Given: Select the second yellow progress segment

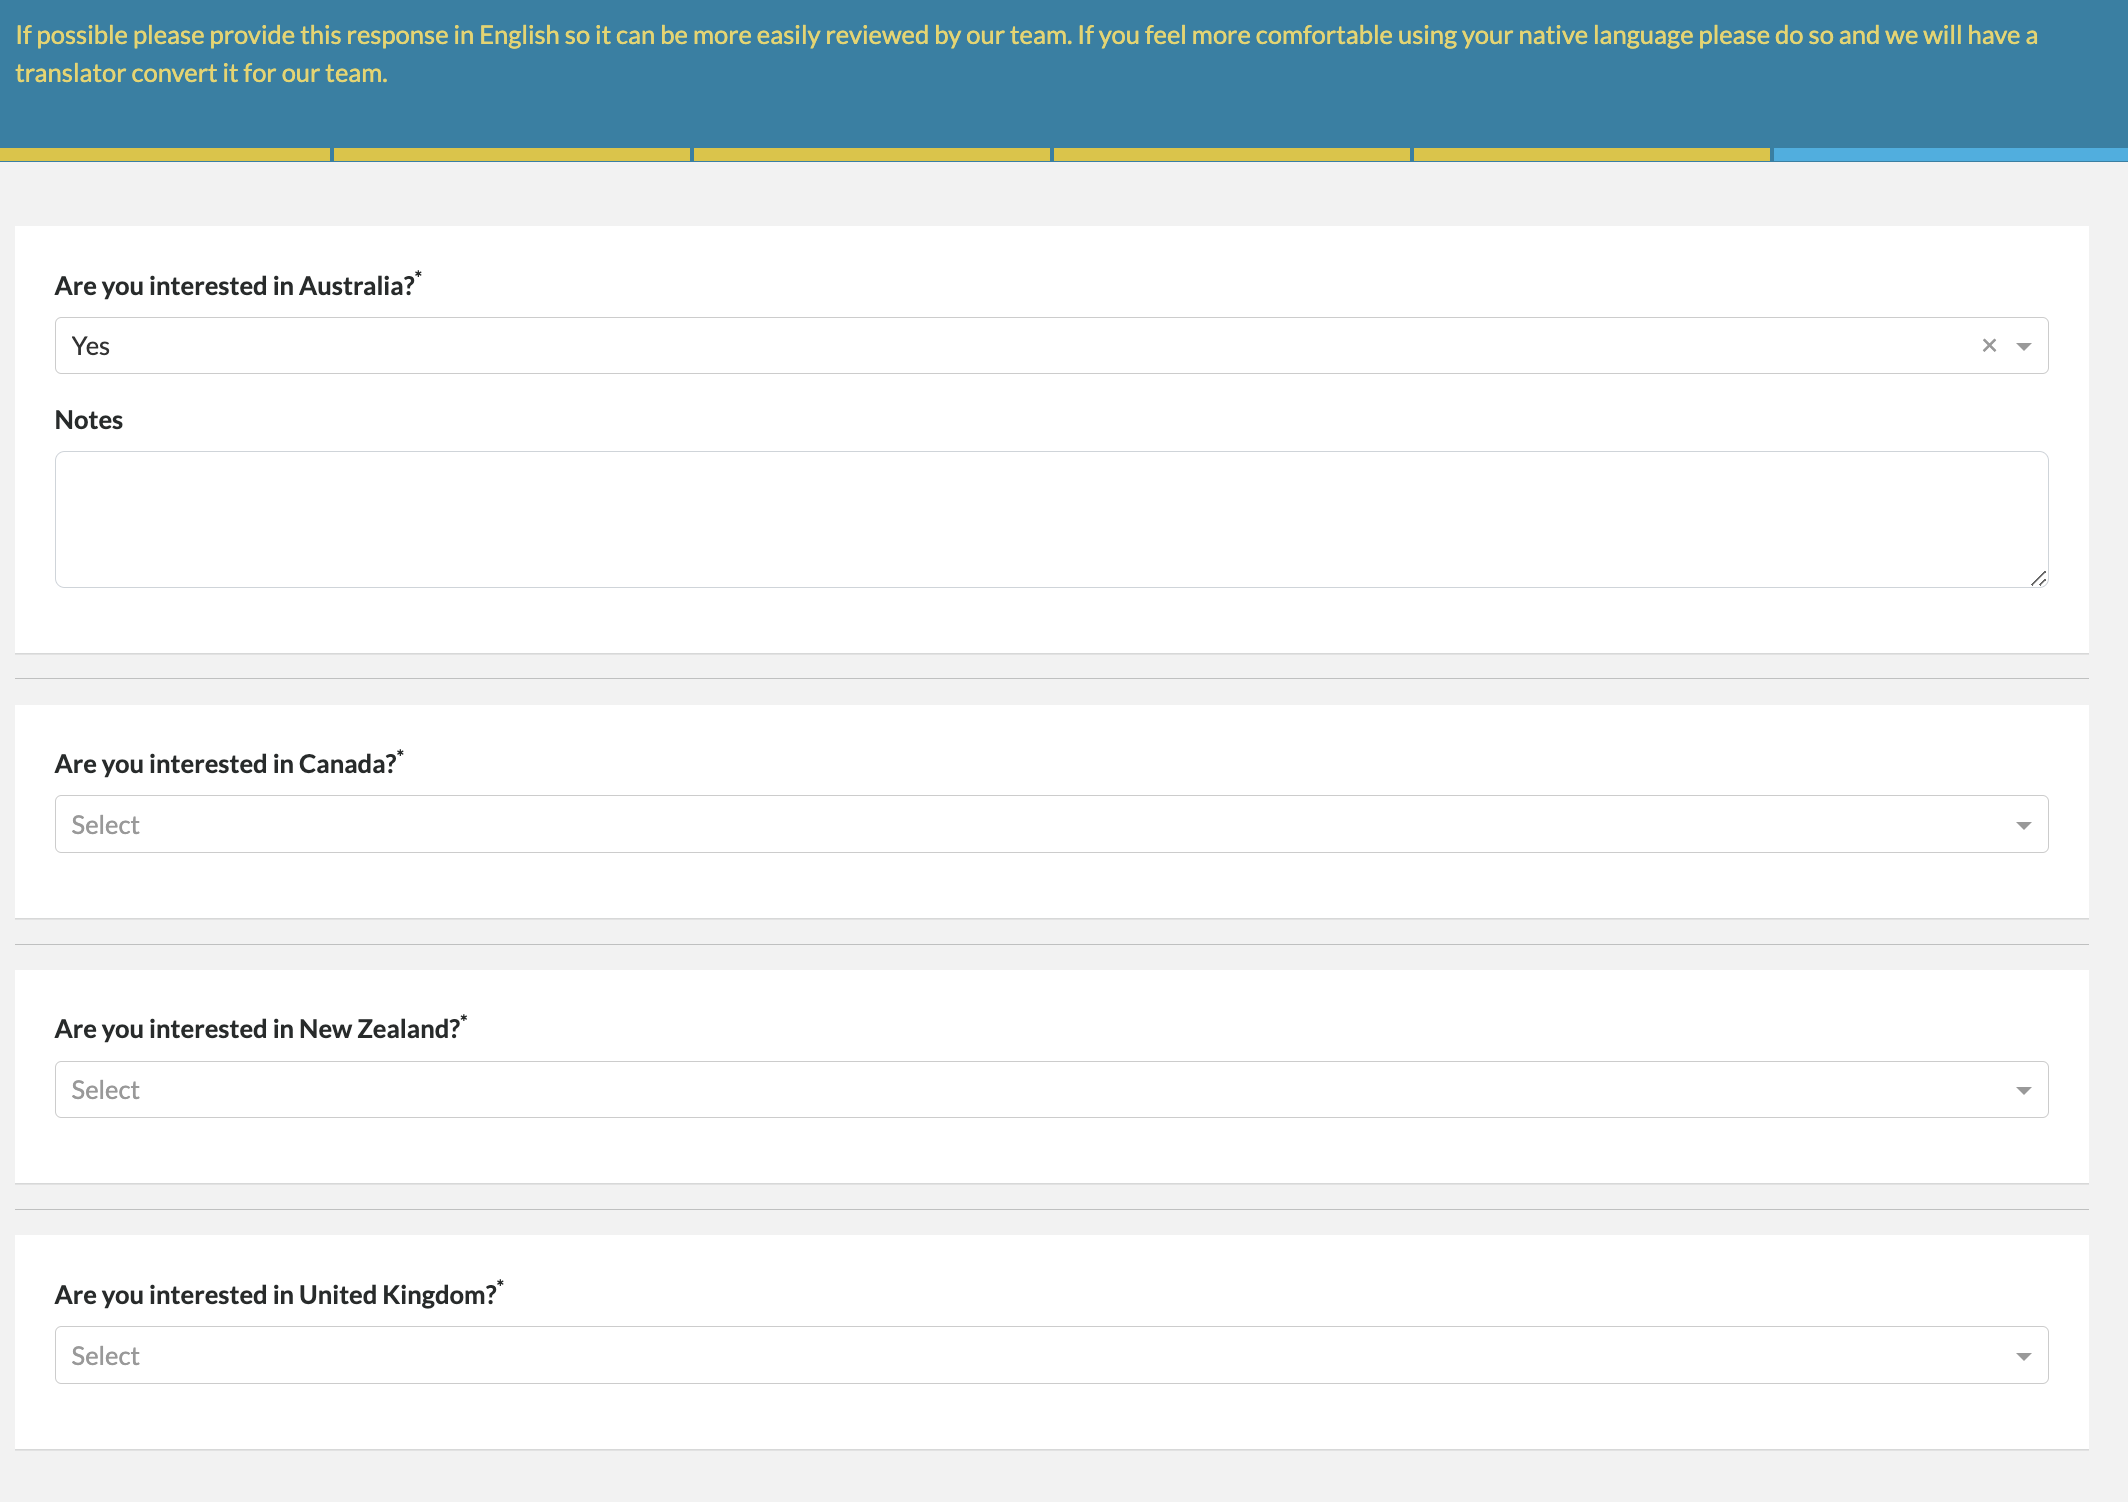Looking at the screenshot, I should coord(510,154).
